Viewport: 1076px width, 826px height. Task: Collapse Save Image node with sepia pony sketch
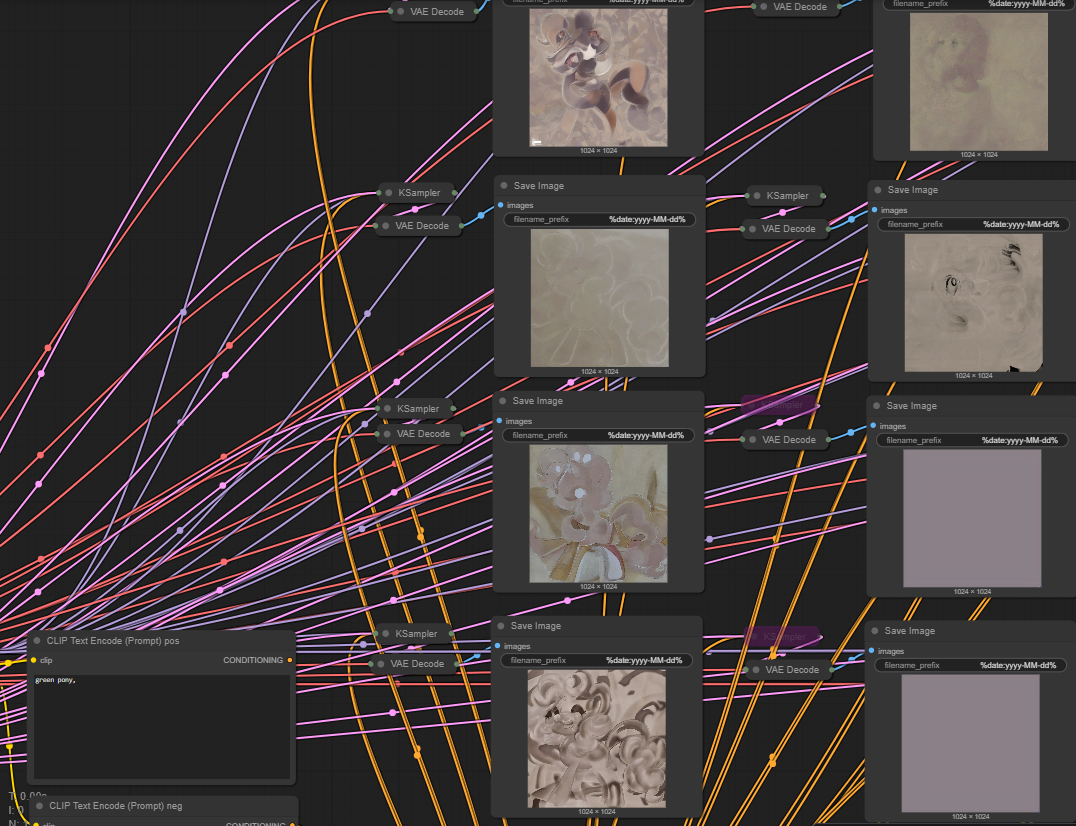coord(501,626)
